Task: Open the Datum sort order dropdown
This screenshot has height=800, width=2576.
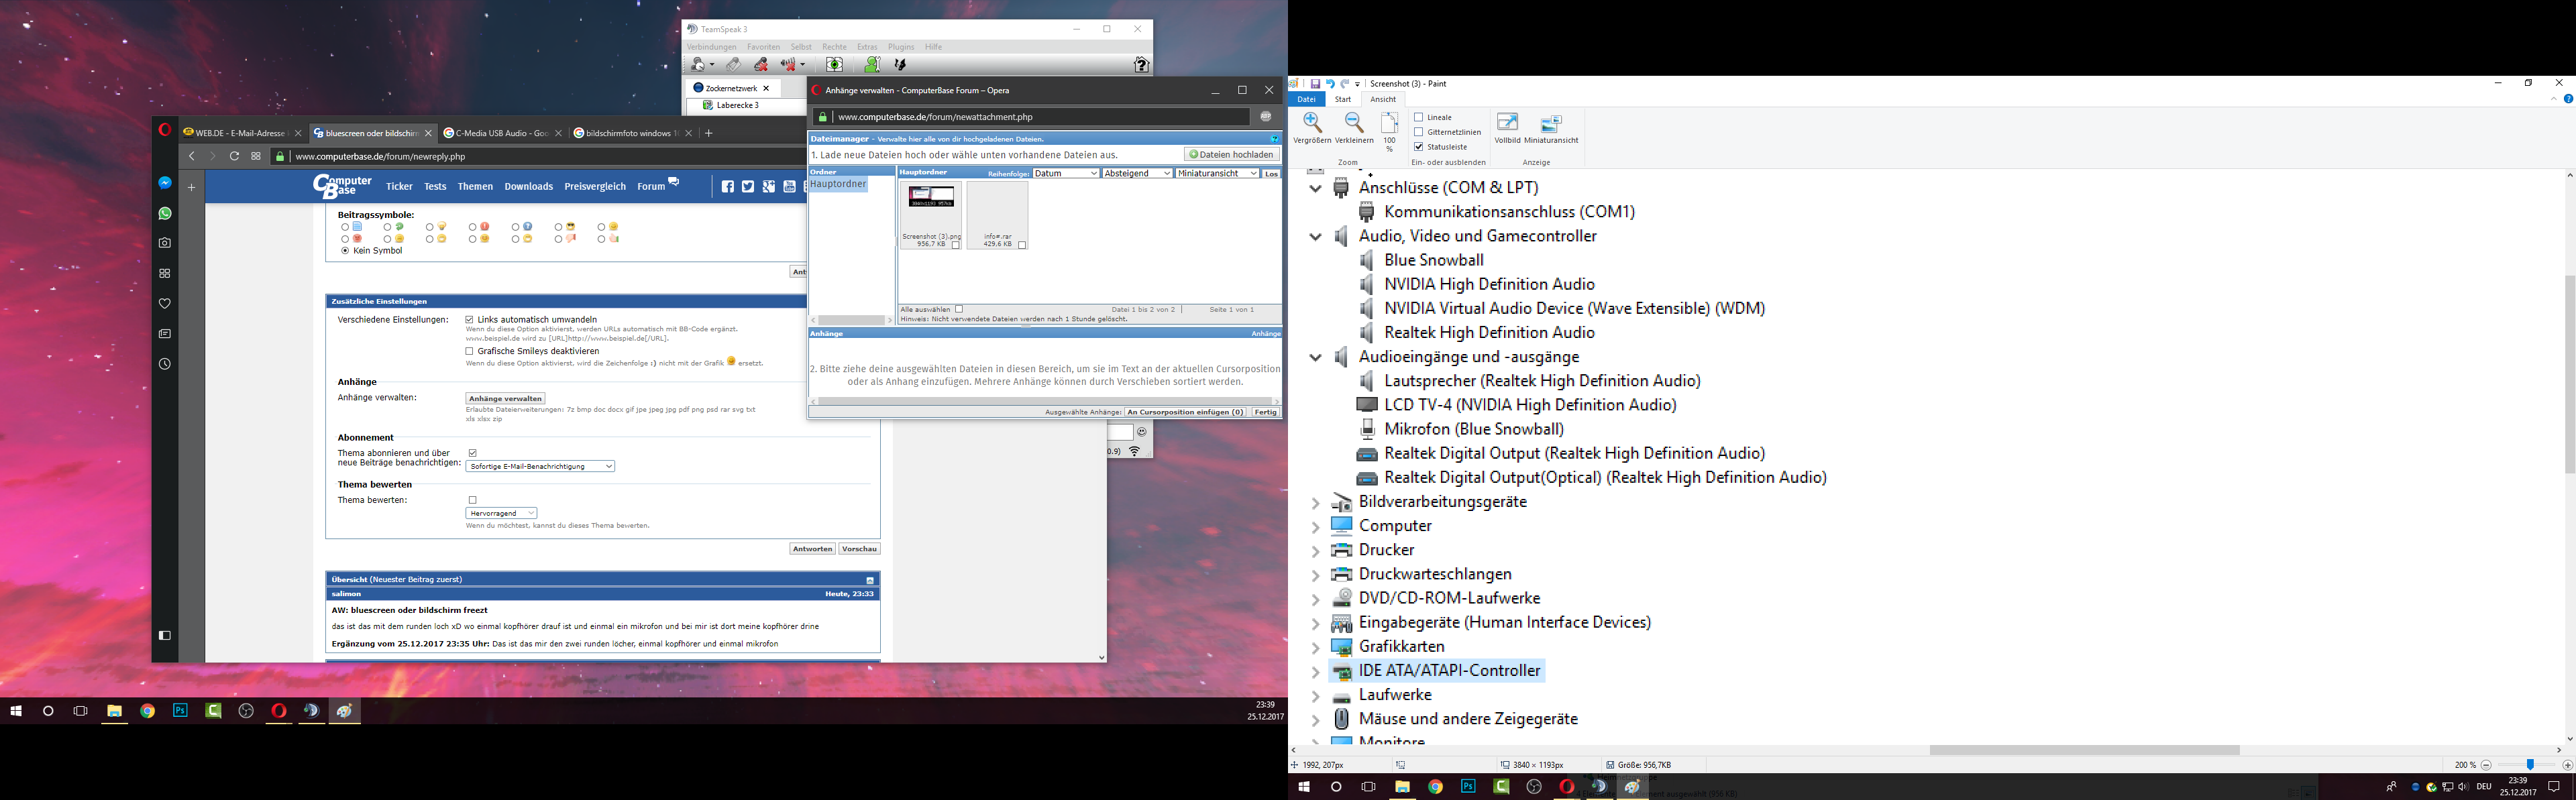Action: pos(1066,173)
